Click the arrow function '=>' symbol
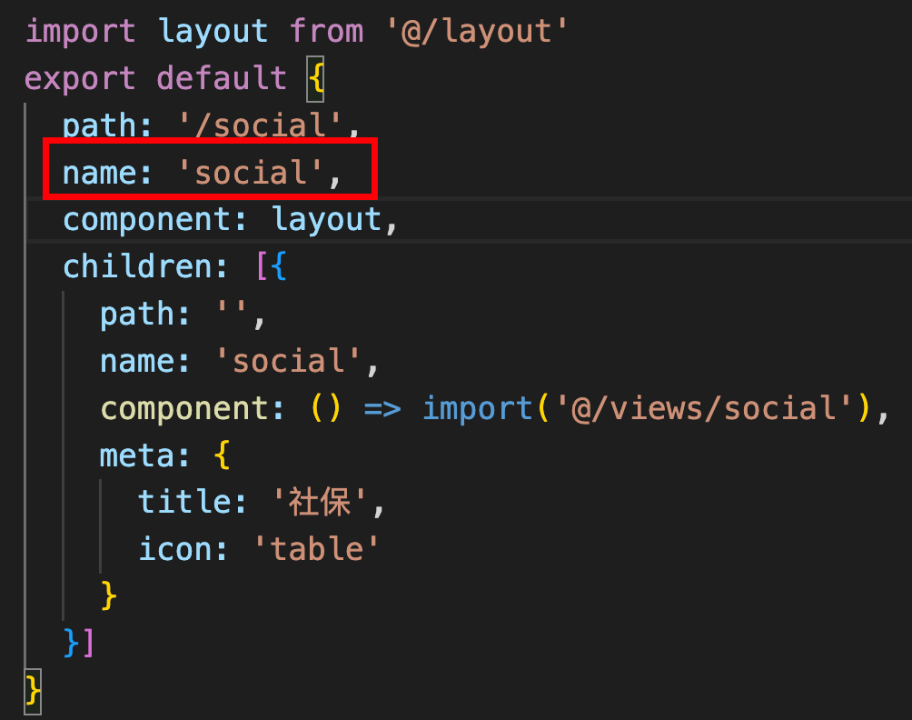 382,408
